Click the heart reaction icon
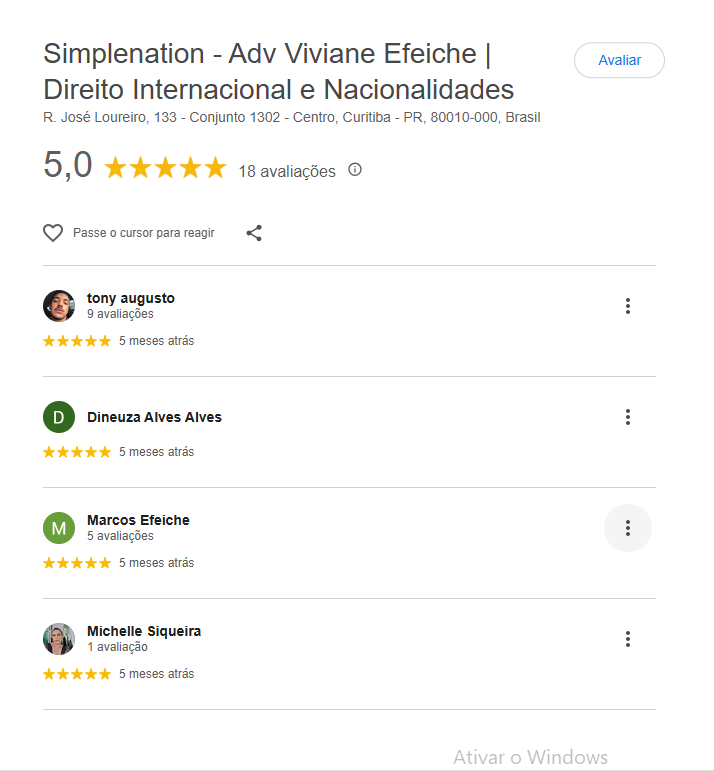714x771 pixels. coord(53,233)
